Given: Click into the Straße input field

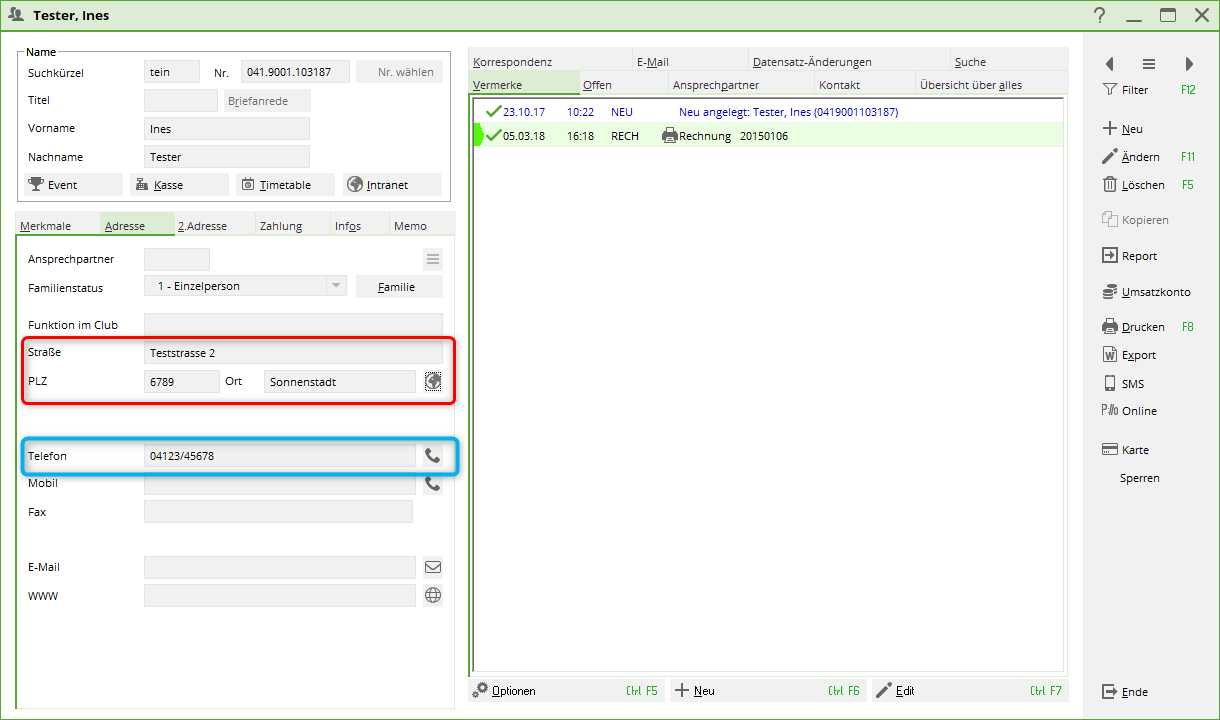Looking at the screenshot, I should click(x=293, y=353).
